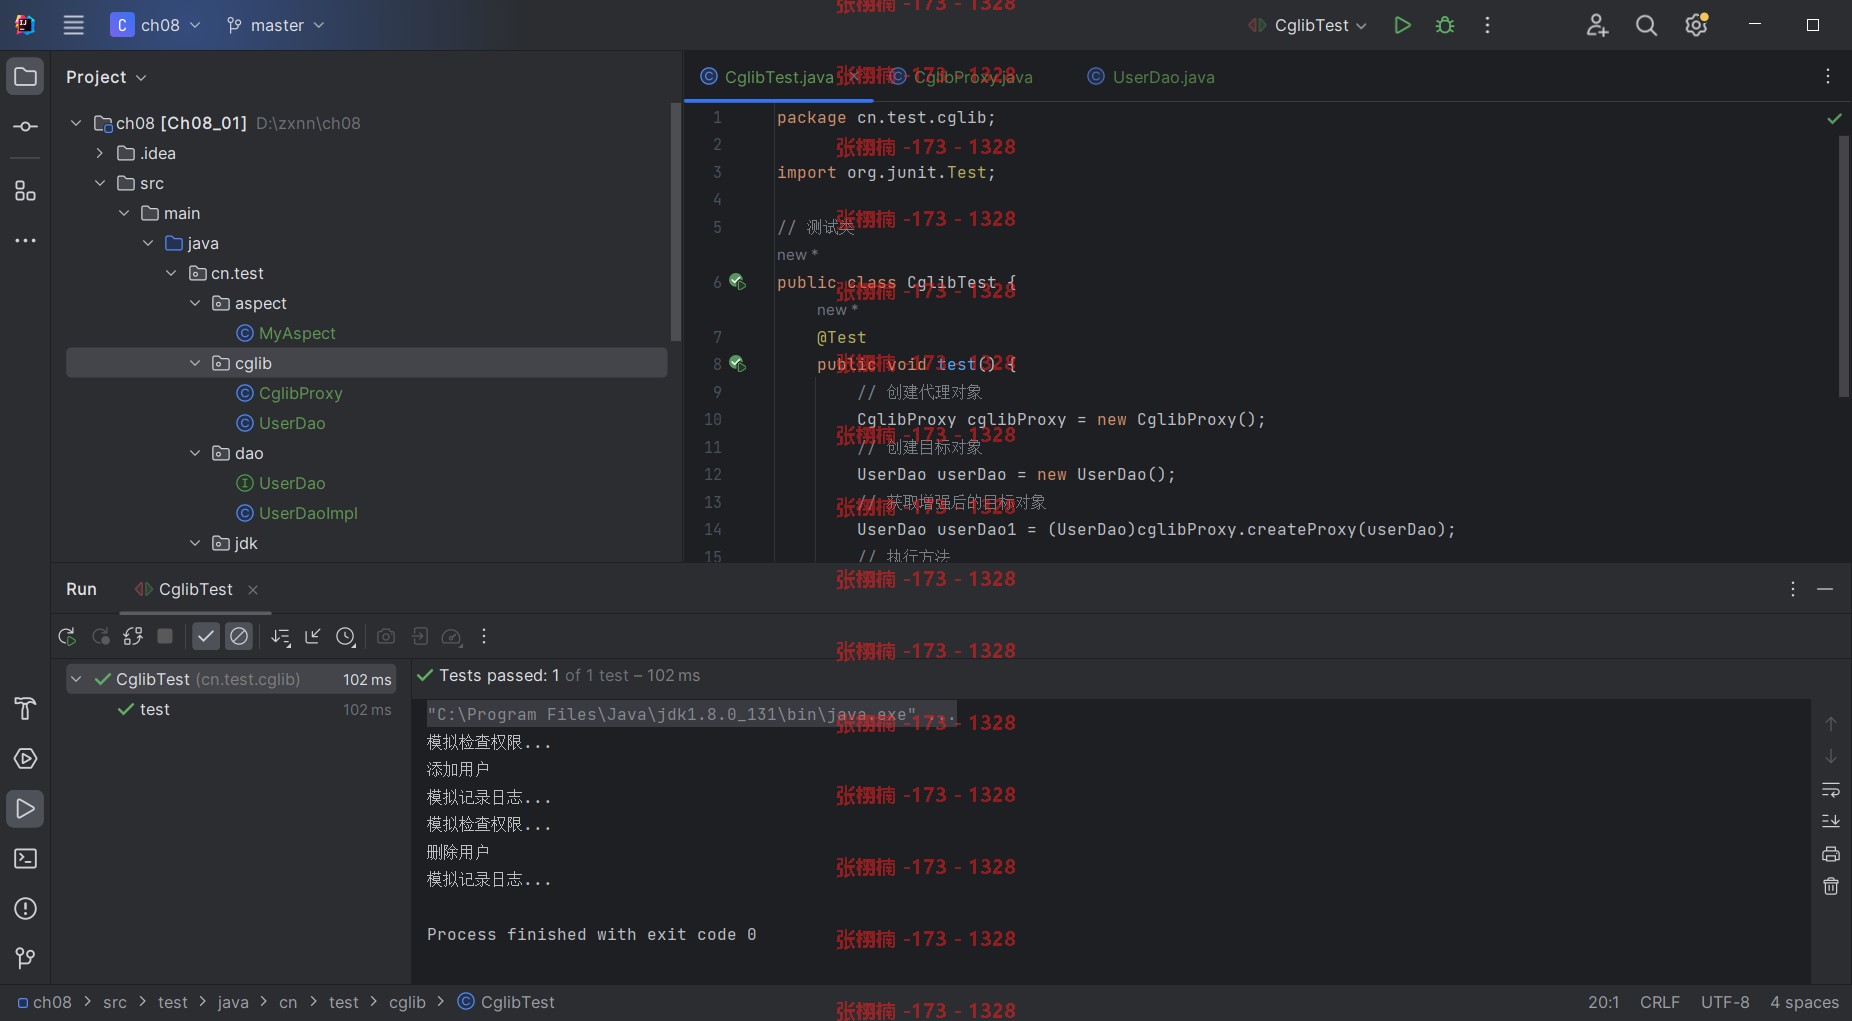Collapse the cglib package
Screen dimensions: 1852x1021
(x=195, y=363)
